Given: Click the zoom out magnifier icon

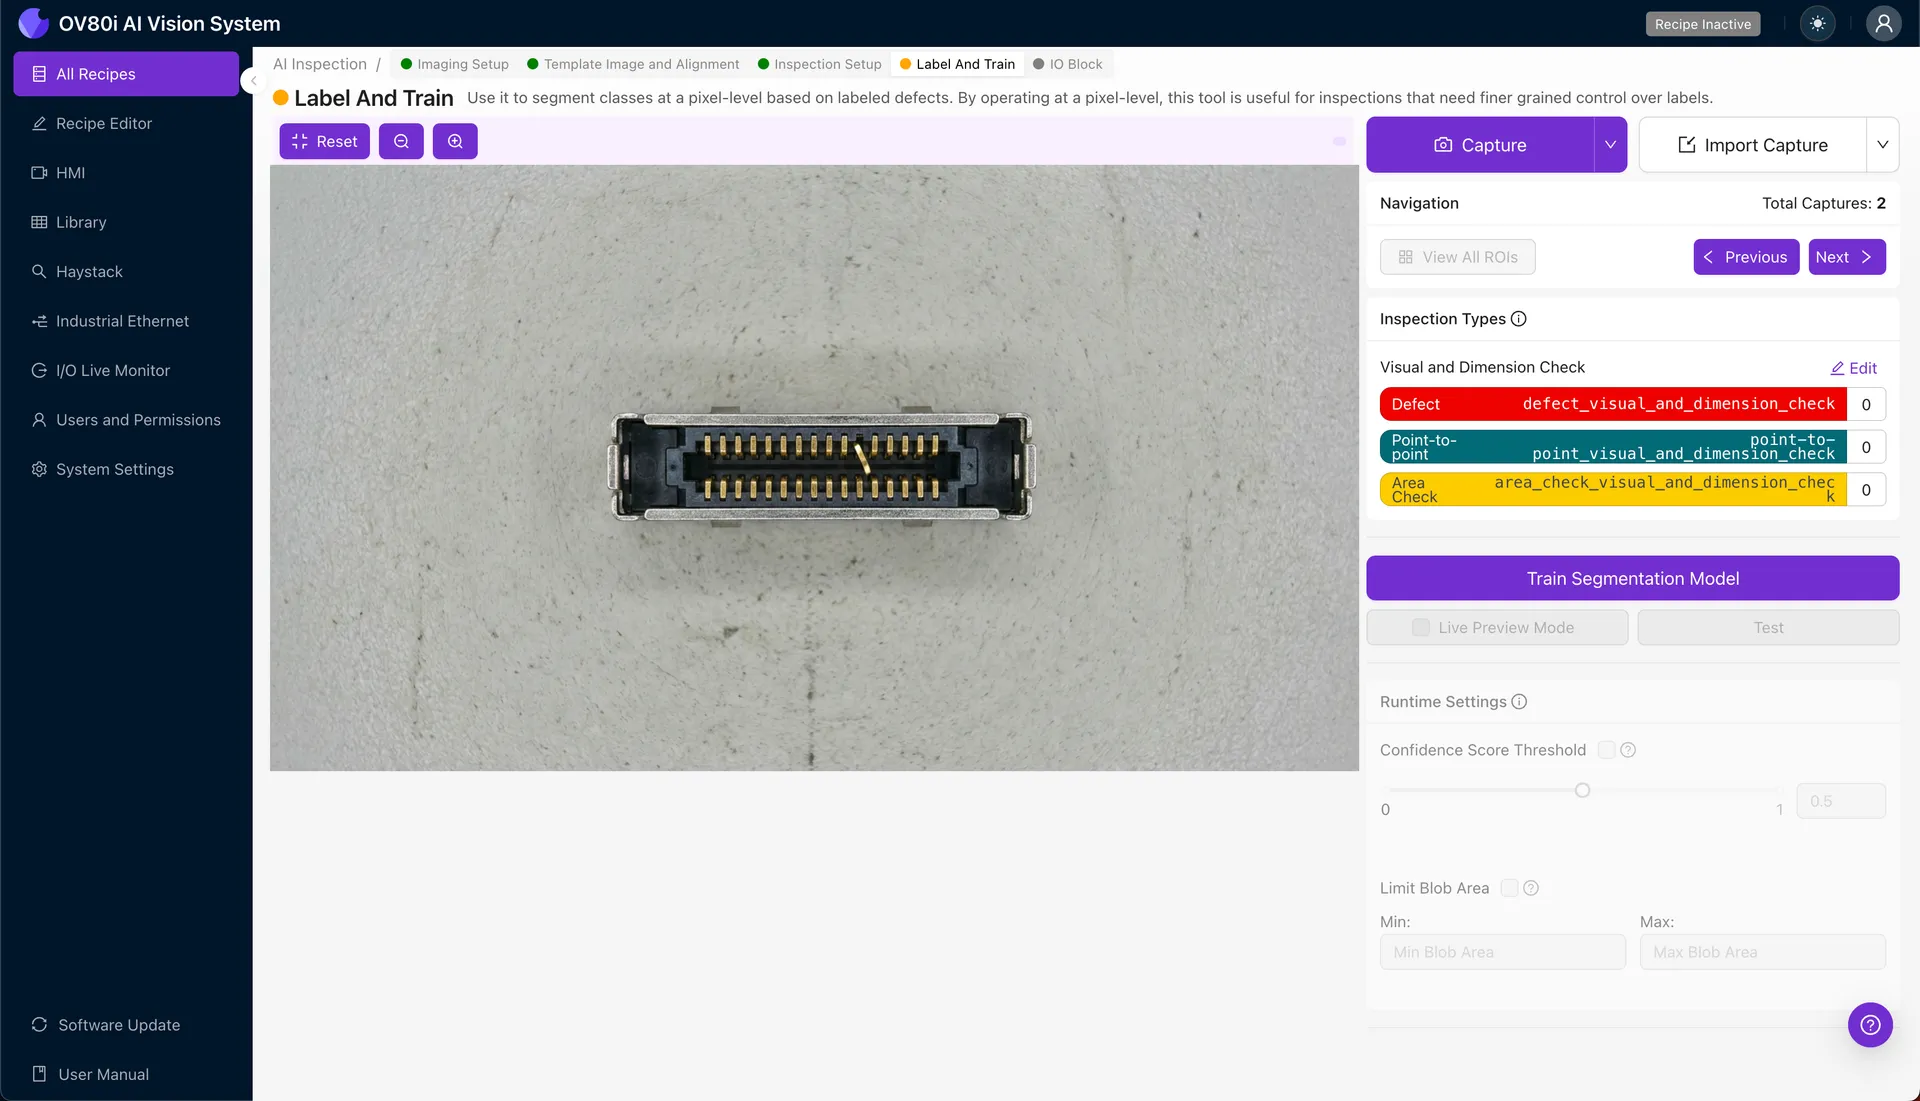Looking at the screenshot, I should pyautogui.click(x=401, y=142).
